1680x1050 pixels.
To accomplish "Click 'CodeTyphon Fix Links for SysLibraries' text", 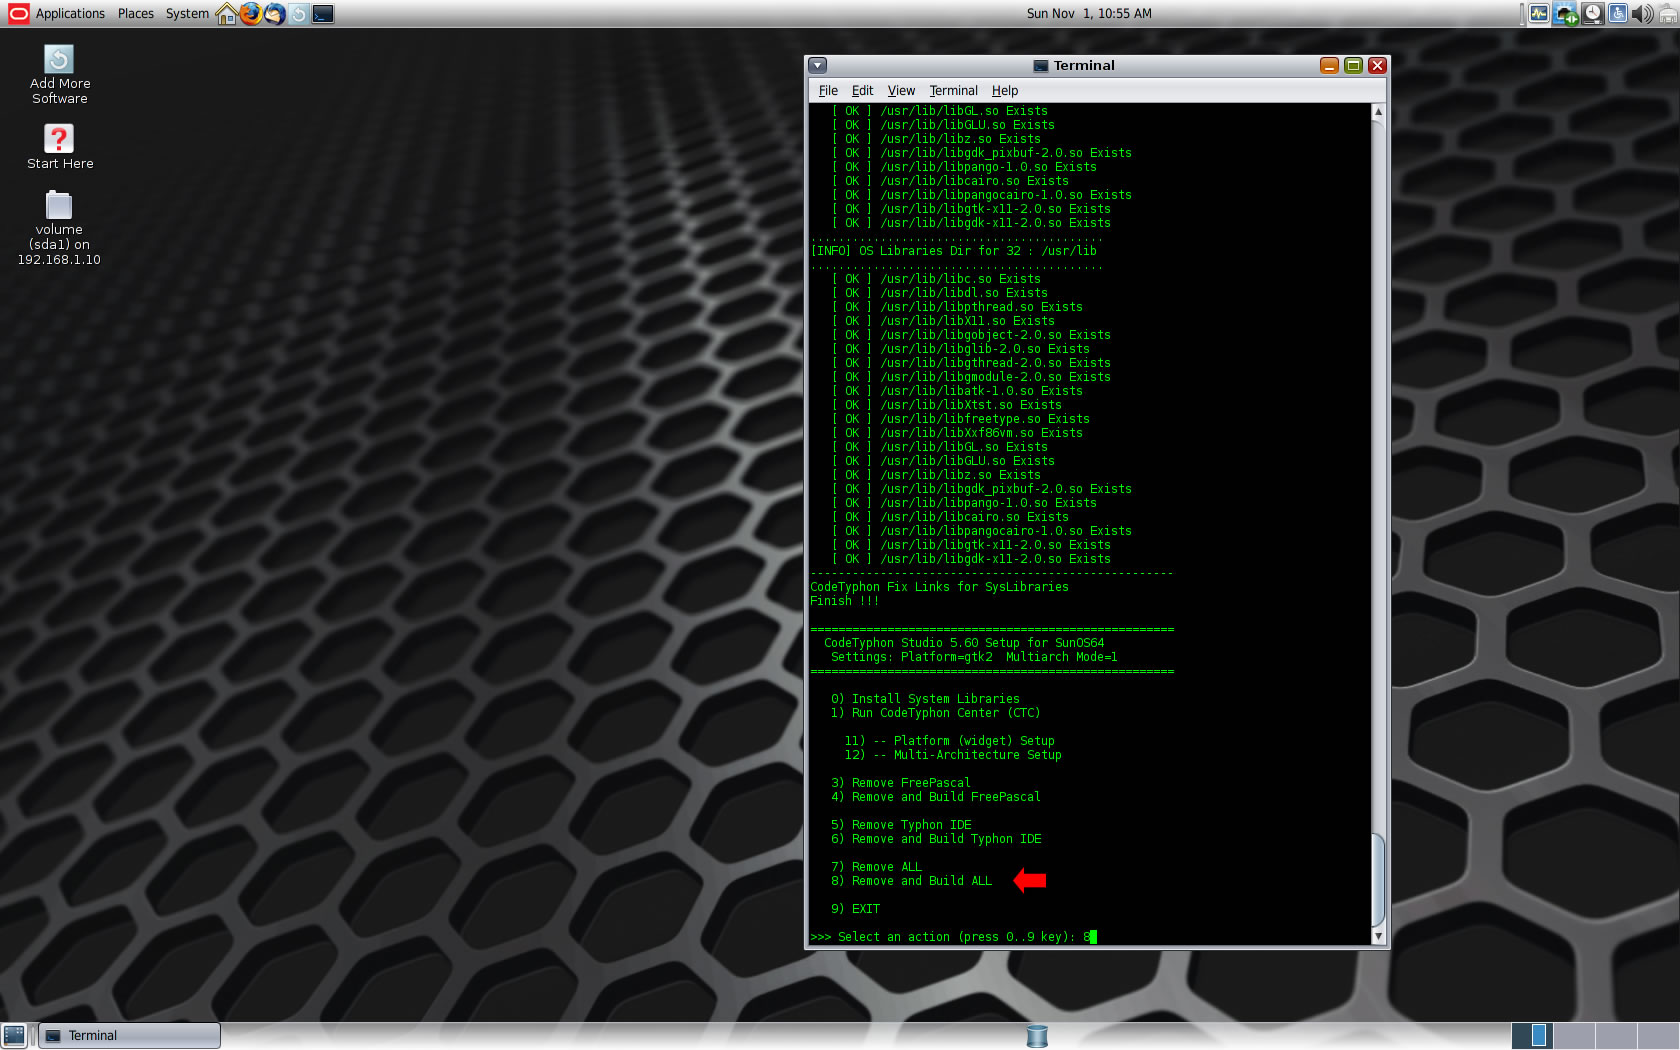I will (x=939, y=587).
